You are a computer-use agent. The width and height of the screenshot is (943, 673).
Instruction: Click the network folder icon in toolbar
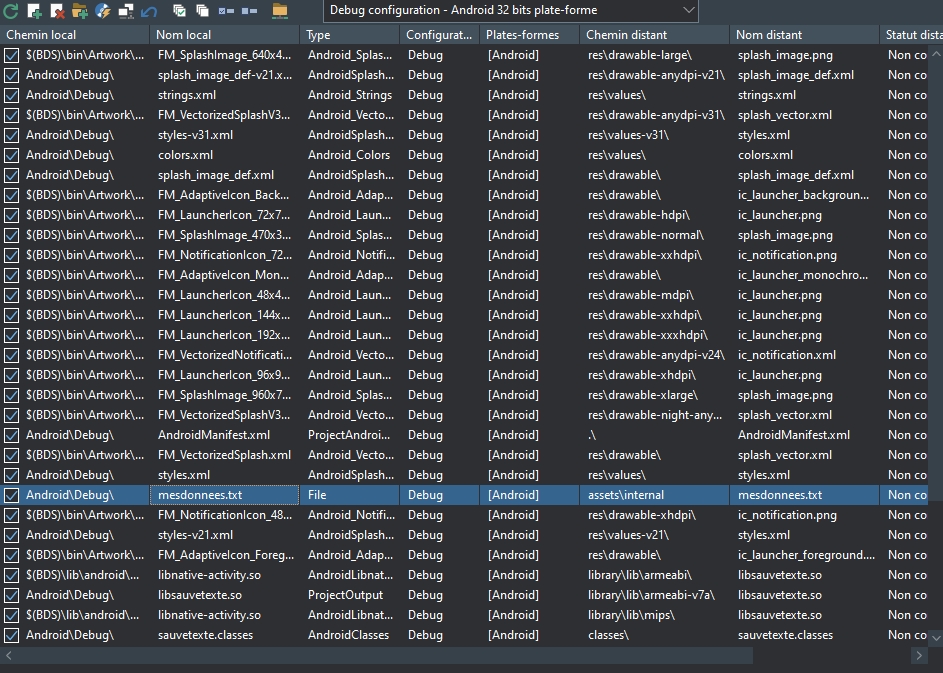click(x=279, y=11)
